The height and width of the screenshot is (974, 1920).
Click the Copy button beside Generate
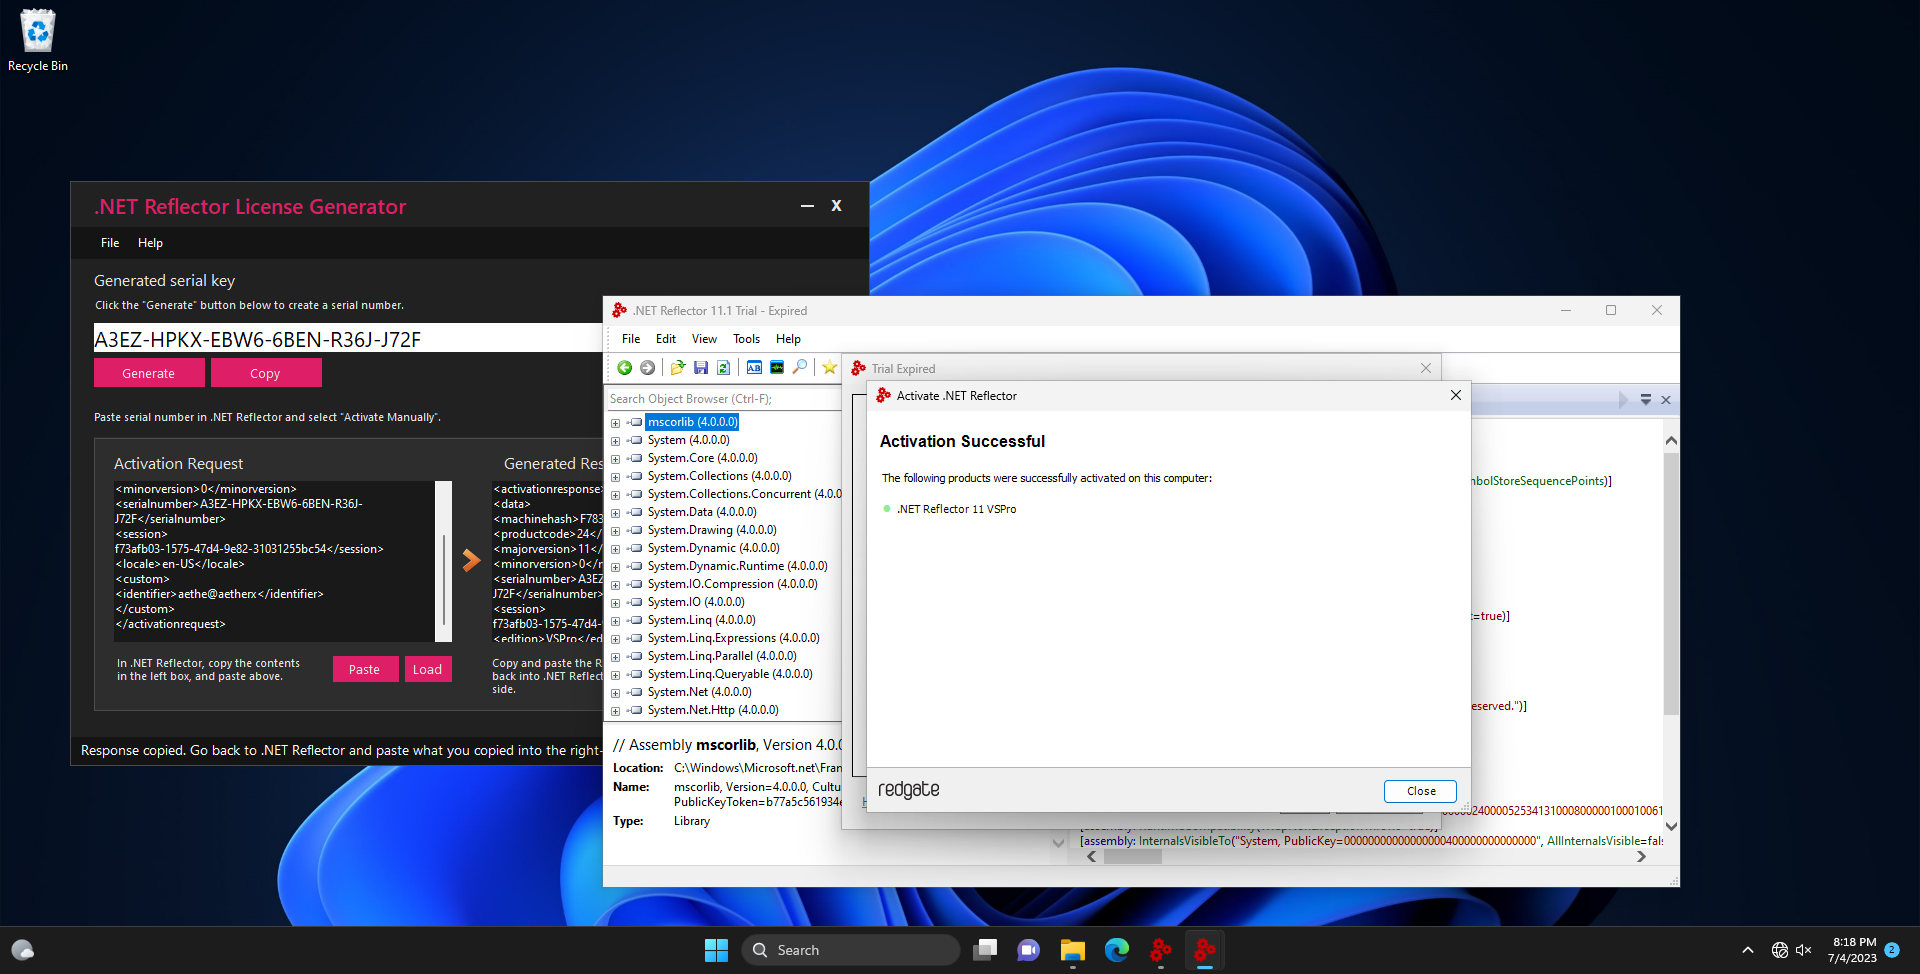(x=266, y=373)
